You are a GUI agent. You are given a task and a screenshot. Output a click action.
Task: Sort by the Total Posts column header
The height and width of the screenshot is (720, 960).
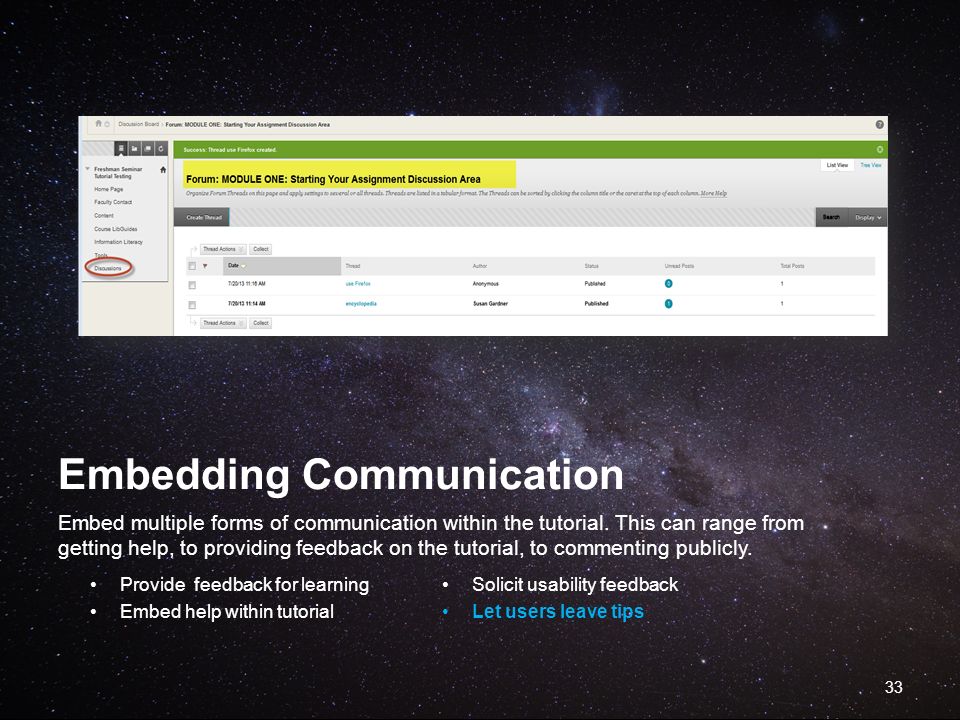point(792,266)
